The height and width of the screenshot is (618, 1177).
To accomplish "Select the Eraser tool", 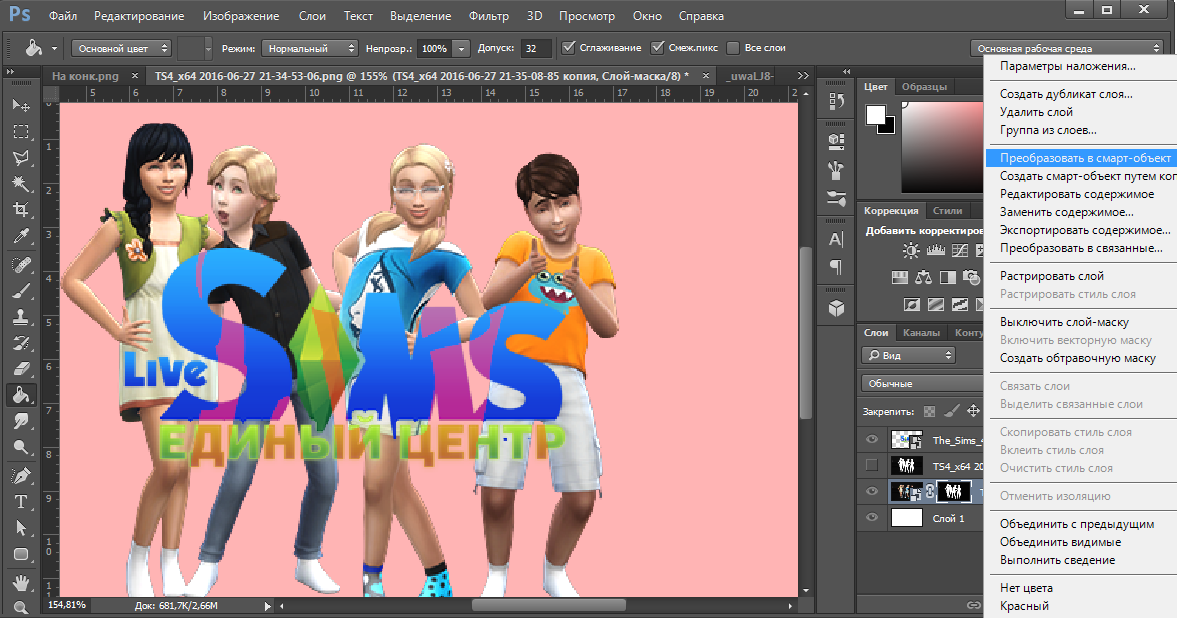I will (21, 369).
